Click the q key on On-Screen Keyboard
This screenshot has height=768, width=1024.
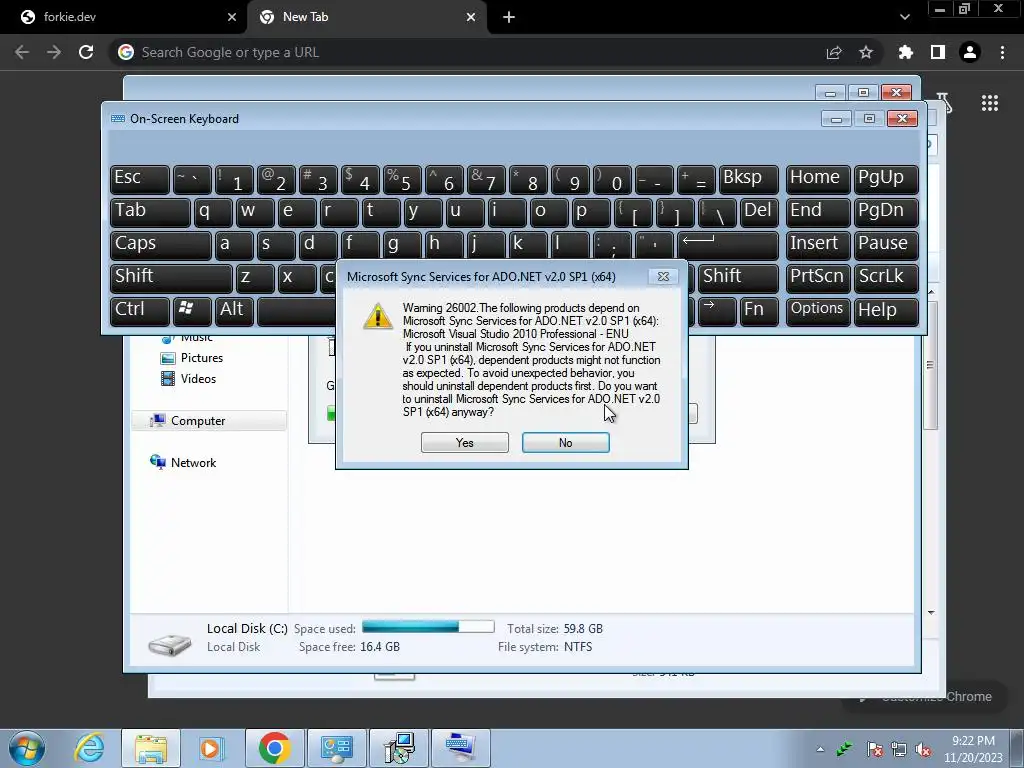pos(213,212)
